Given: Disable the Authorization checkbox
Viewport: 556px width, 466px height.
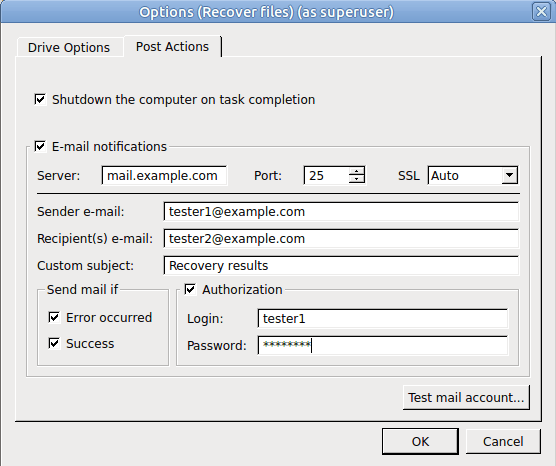Looking at the screenshot, I should click(190, 289).
